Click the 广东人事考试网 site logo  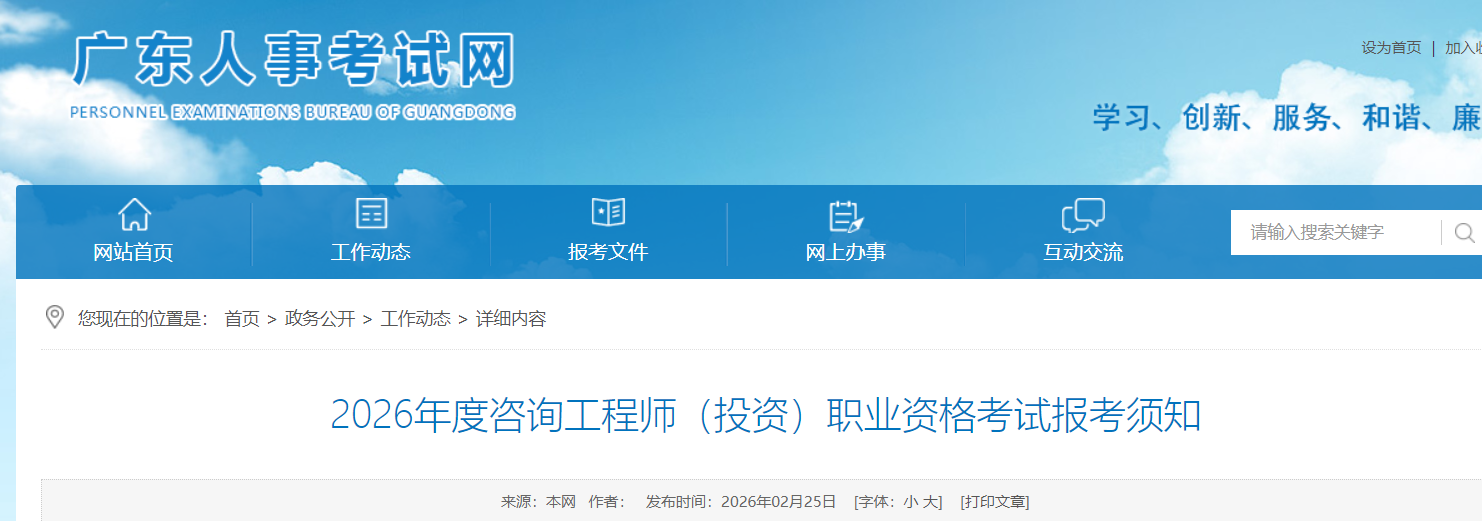pos(293,74)
